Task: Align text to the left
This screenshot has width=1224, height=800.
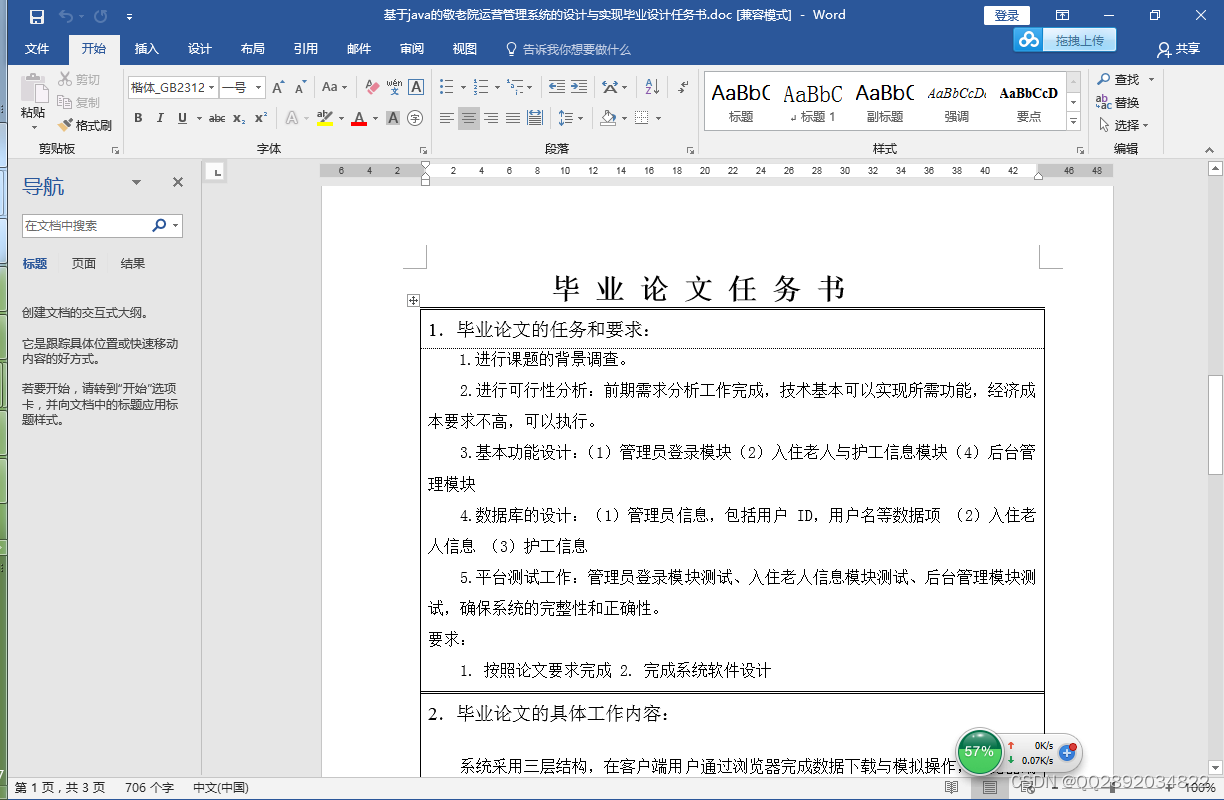Action: 446,119
